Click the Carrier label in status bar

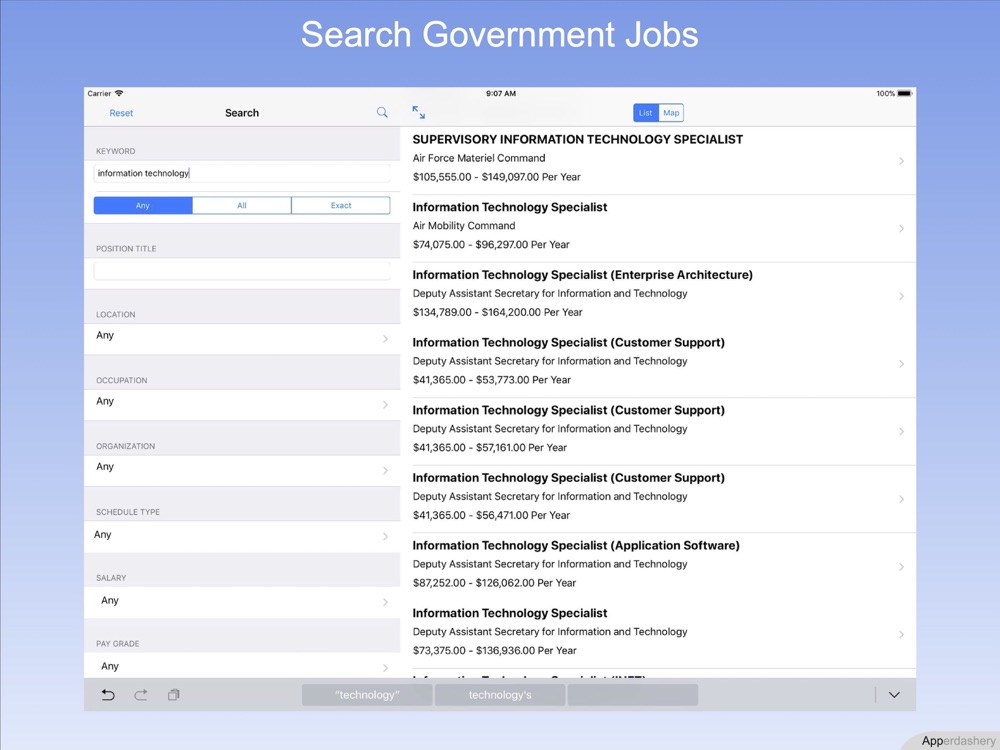[99, 94]
